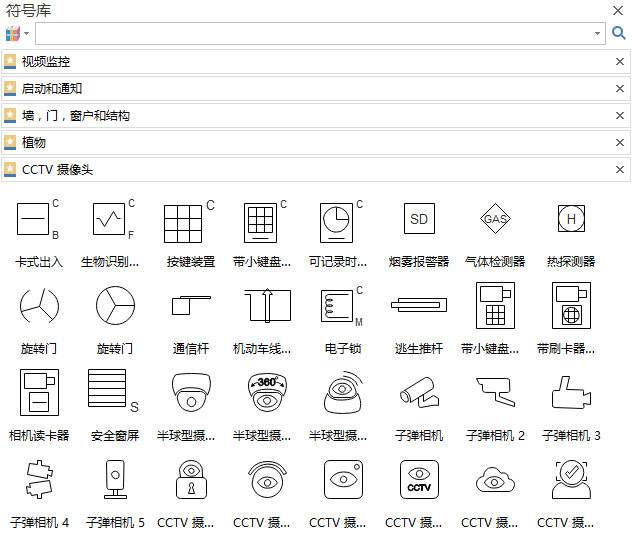This screenshot has width=634, height=542.
Task: Select the 带小键盘 device symbol in top row
Action: [265, 222]
